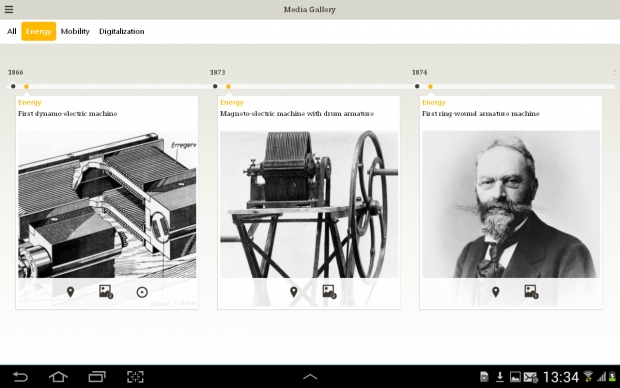
Task: Open image gallery icon on dynamo-electric card
Action: click(106, 292)
